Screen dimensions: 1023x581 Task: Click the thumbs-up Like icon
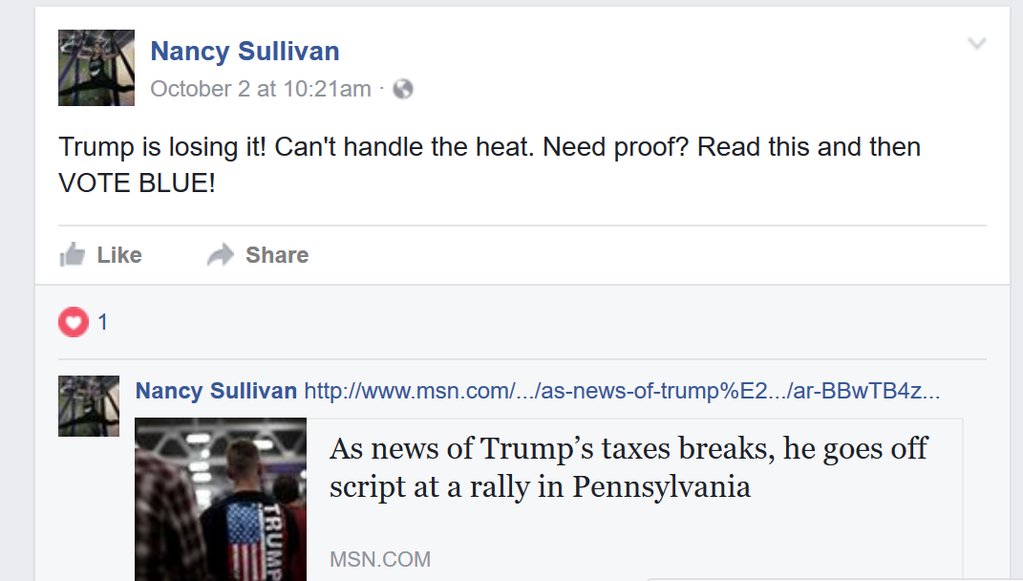point(72,255)
